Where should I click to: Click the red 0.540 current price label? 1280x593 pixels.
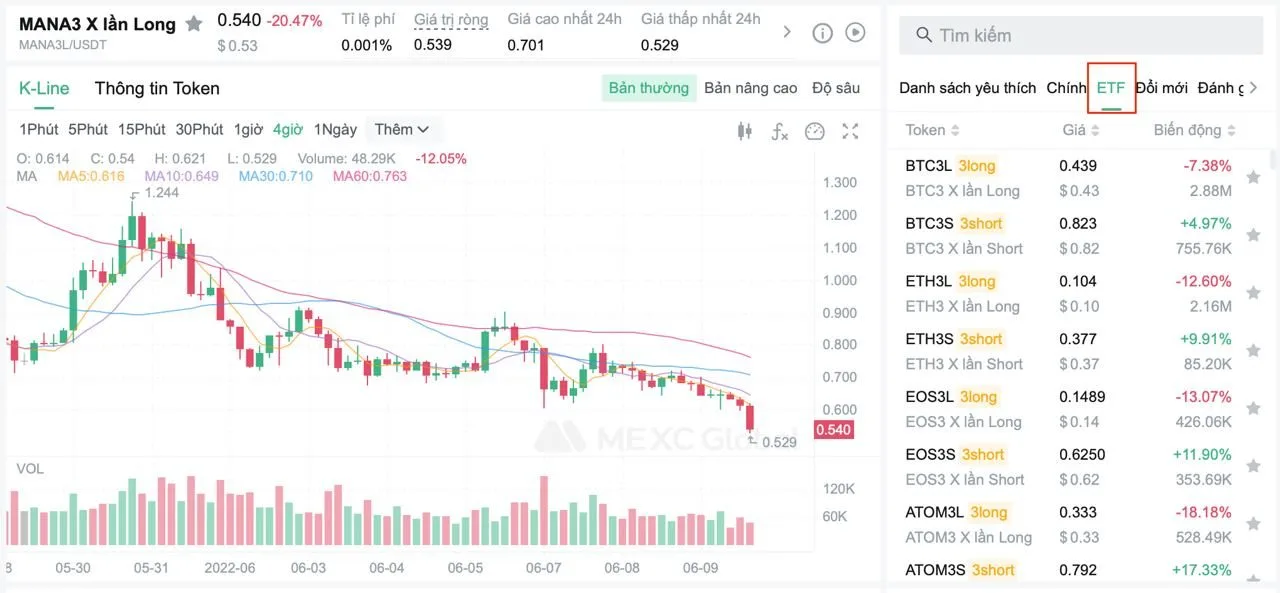tap(833, 430)
